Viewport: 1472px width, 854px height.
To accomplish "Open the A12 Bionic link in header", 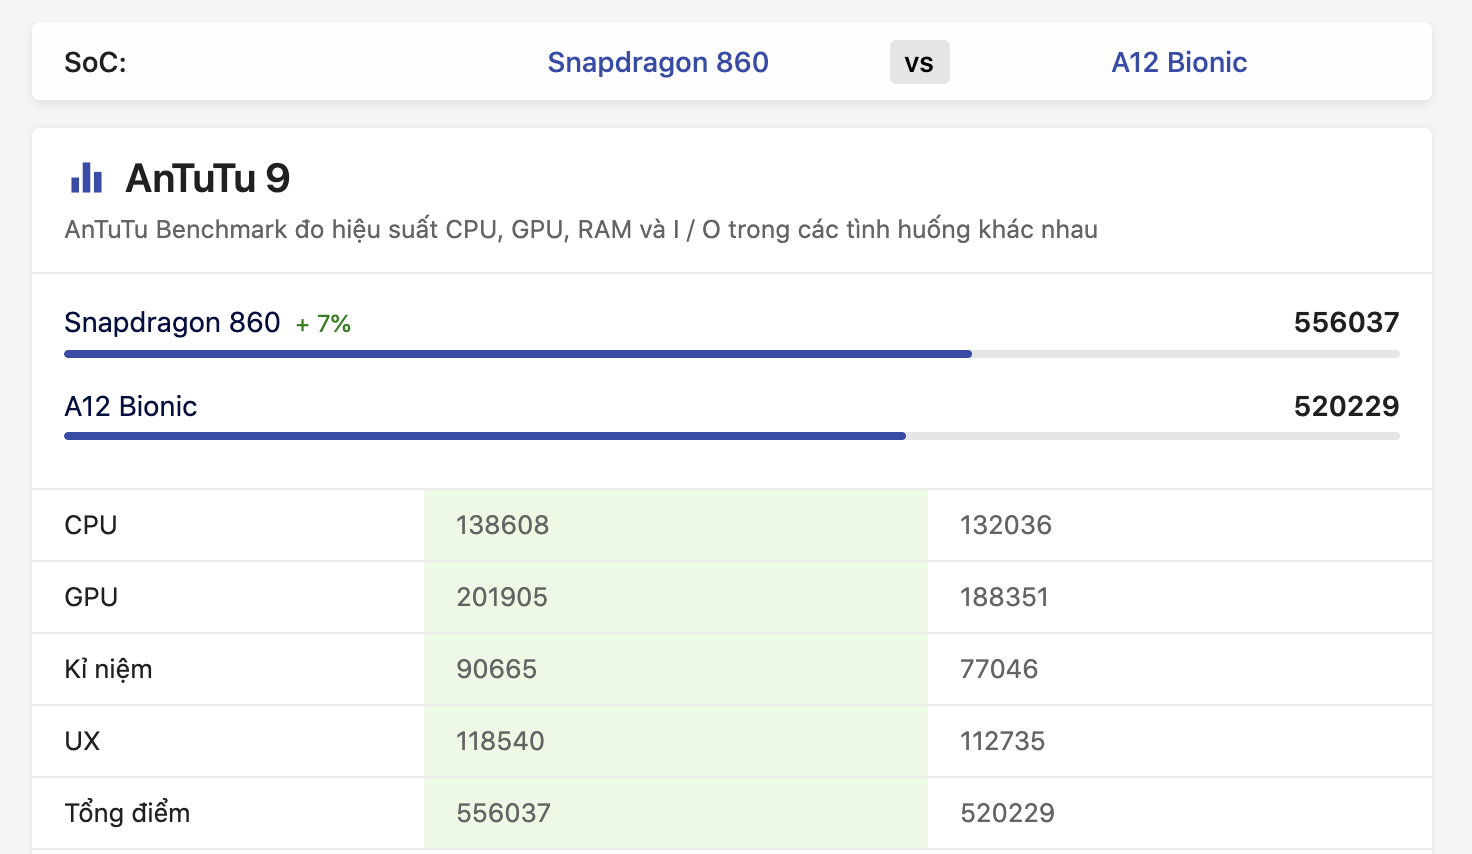I will pyautogui.click(x=1179, y=62).
